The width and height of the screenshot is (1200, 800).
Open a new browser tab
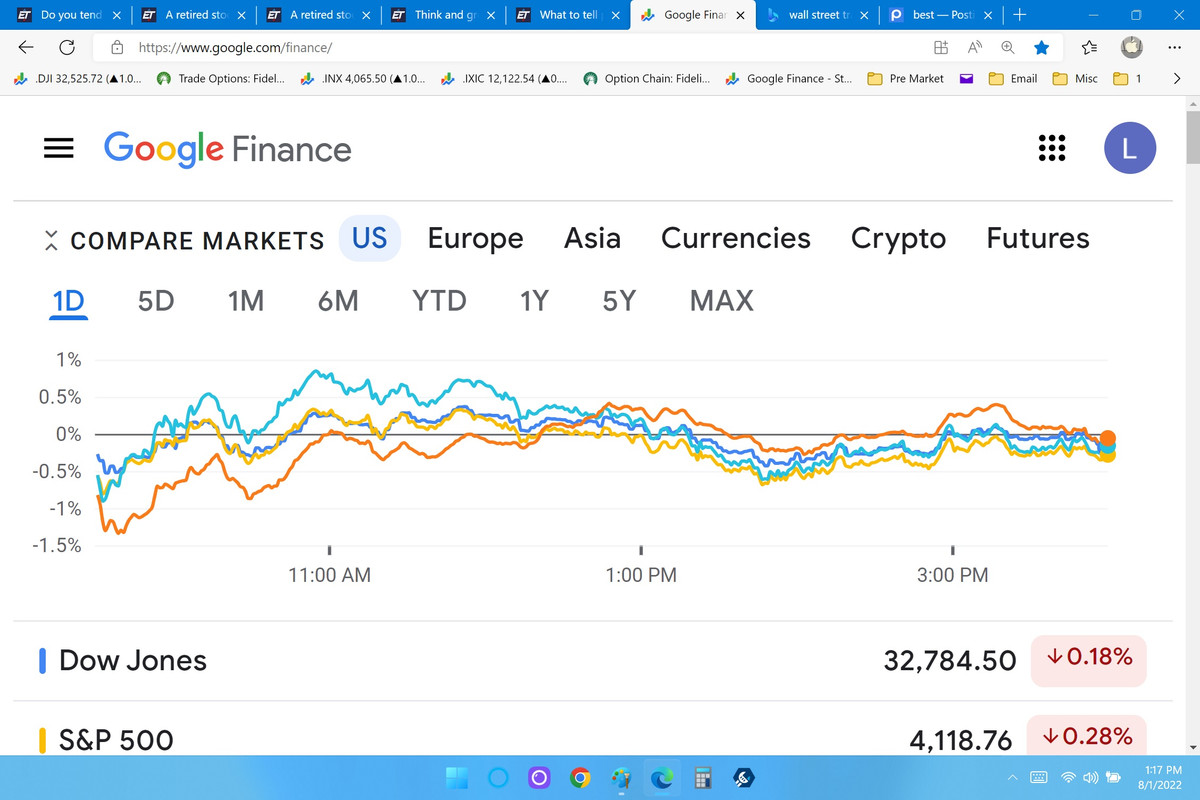(1018, 15)
